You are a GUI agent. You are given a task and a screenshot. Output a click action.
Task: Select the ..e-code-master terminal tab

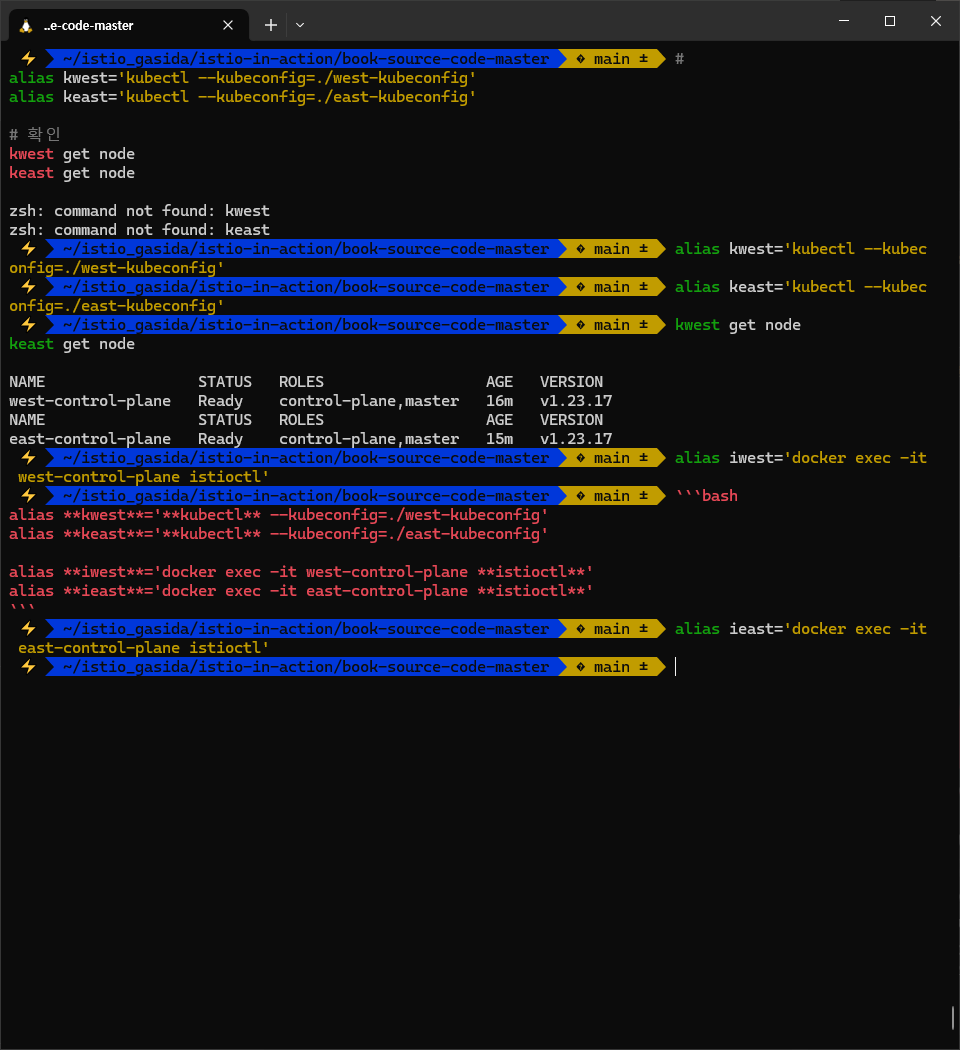click(x=129, y=25)
